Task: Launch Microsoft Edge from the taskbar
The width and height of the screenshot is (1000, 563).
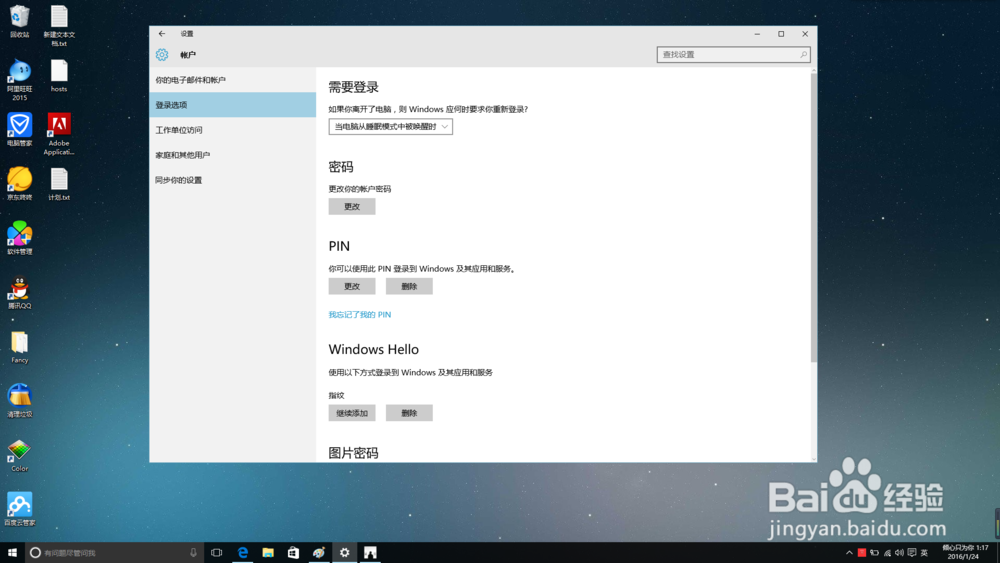Action: point(242,553)
